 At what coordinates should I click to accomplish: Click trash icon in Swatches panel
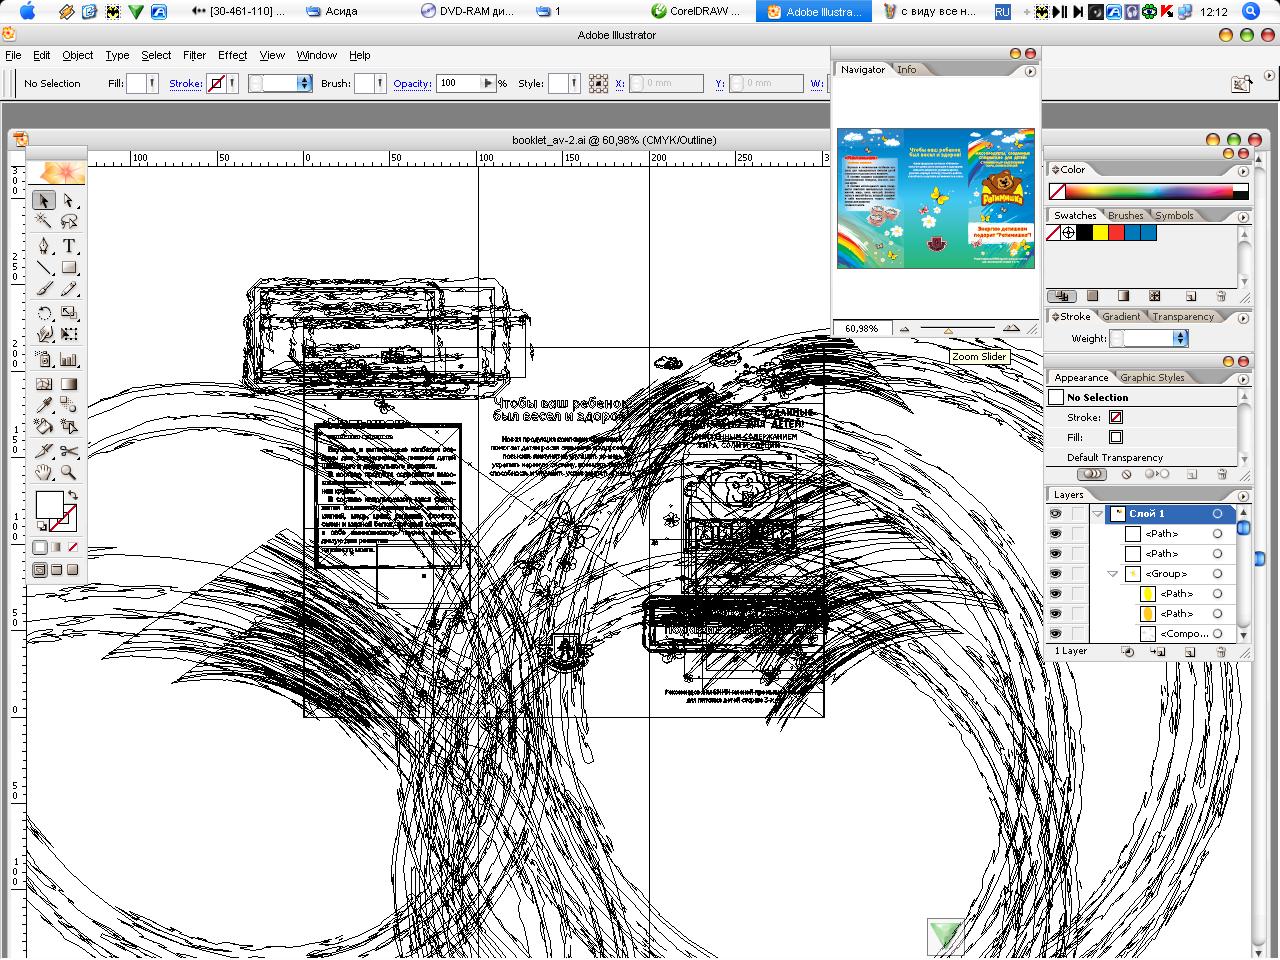[x=1220, y=296]
